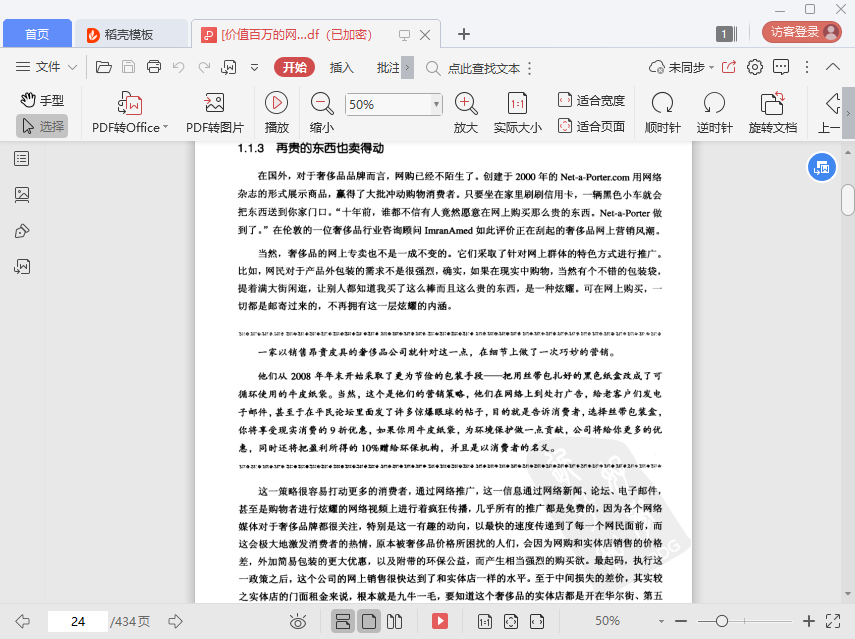Click the zoom slider handle
This screenshot has width=855, height=639.
click(722, 621)
